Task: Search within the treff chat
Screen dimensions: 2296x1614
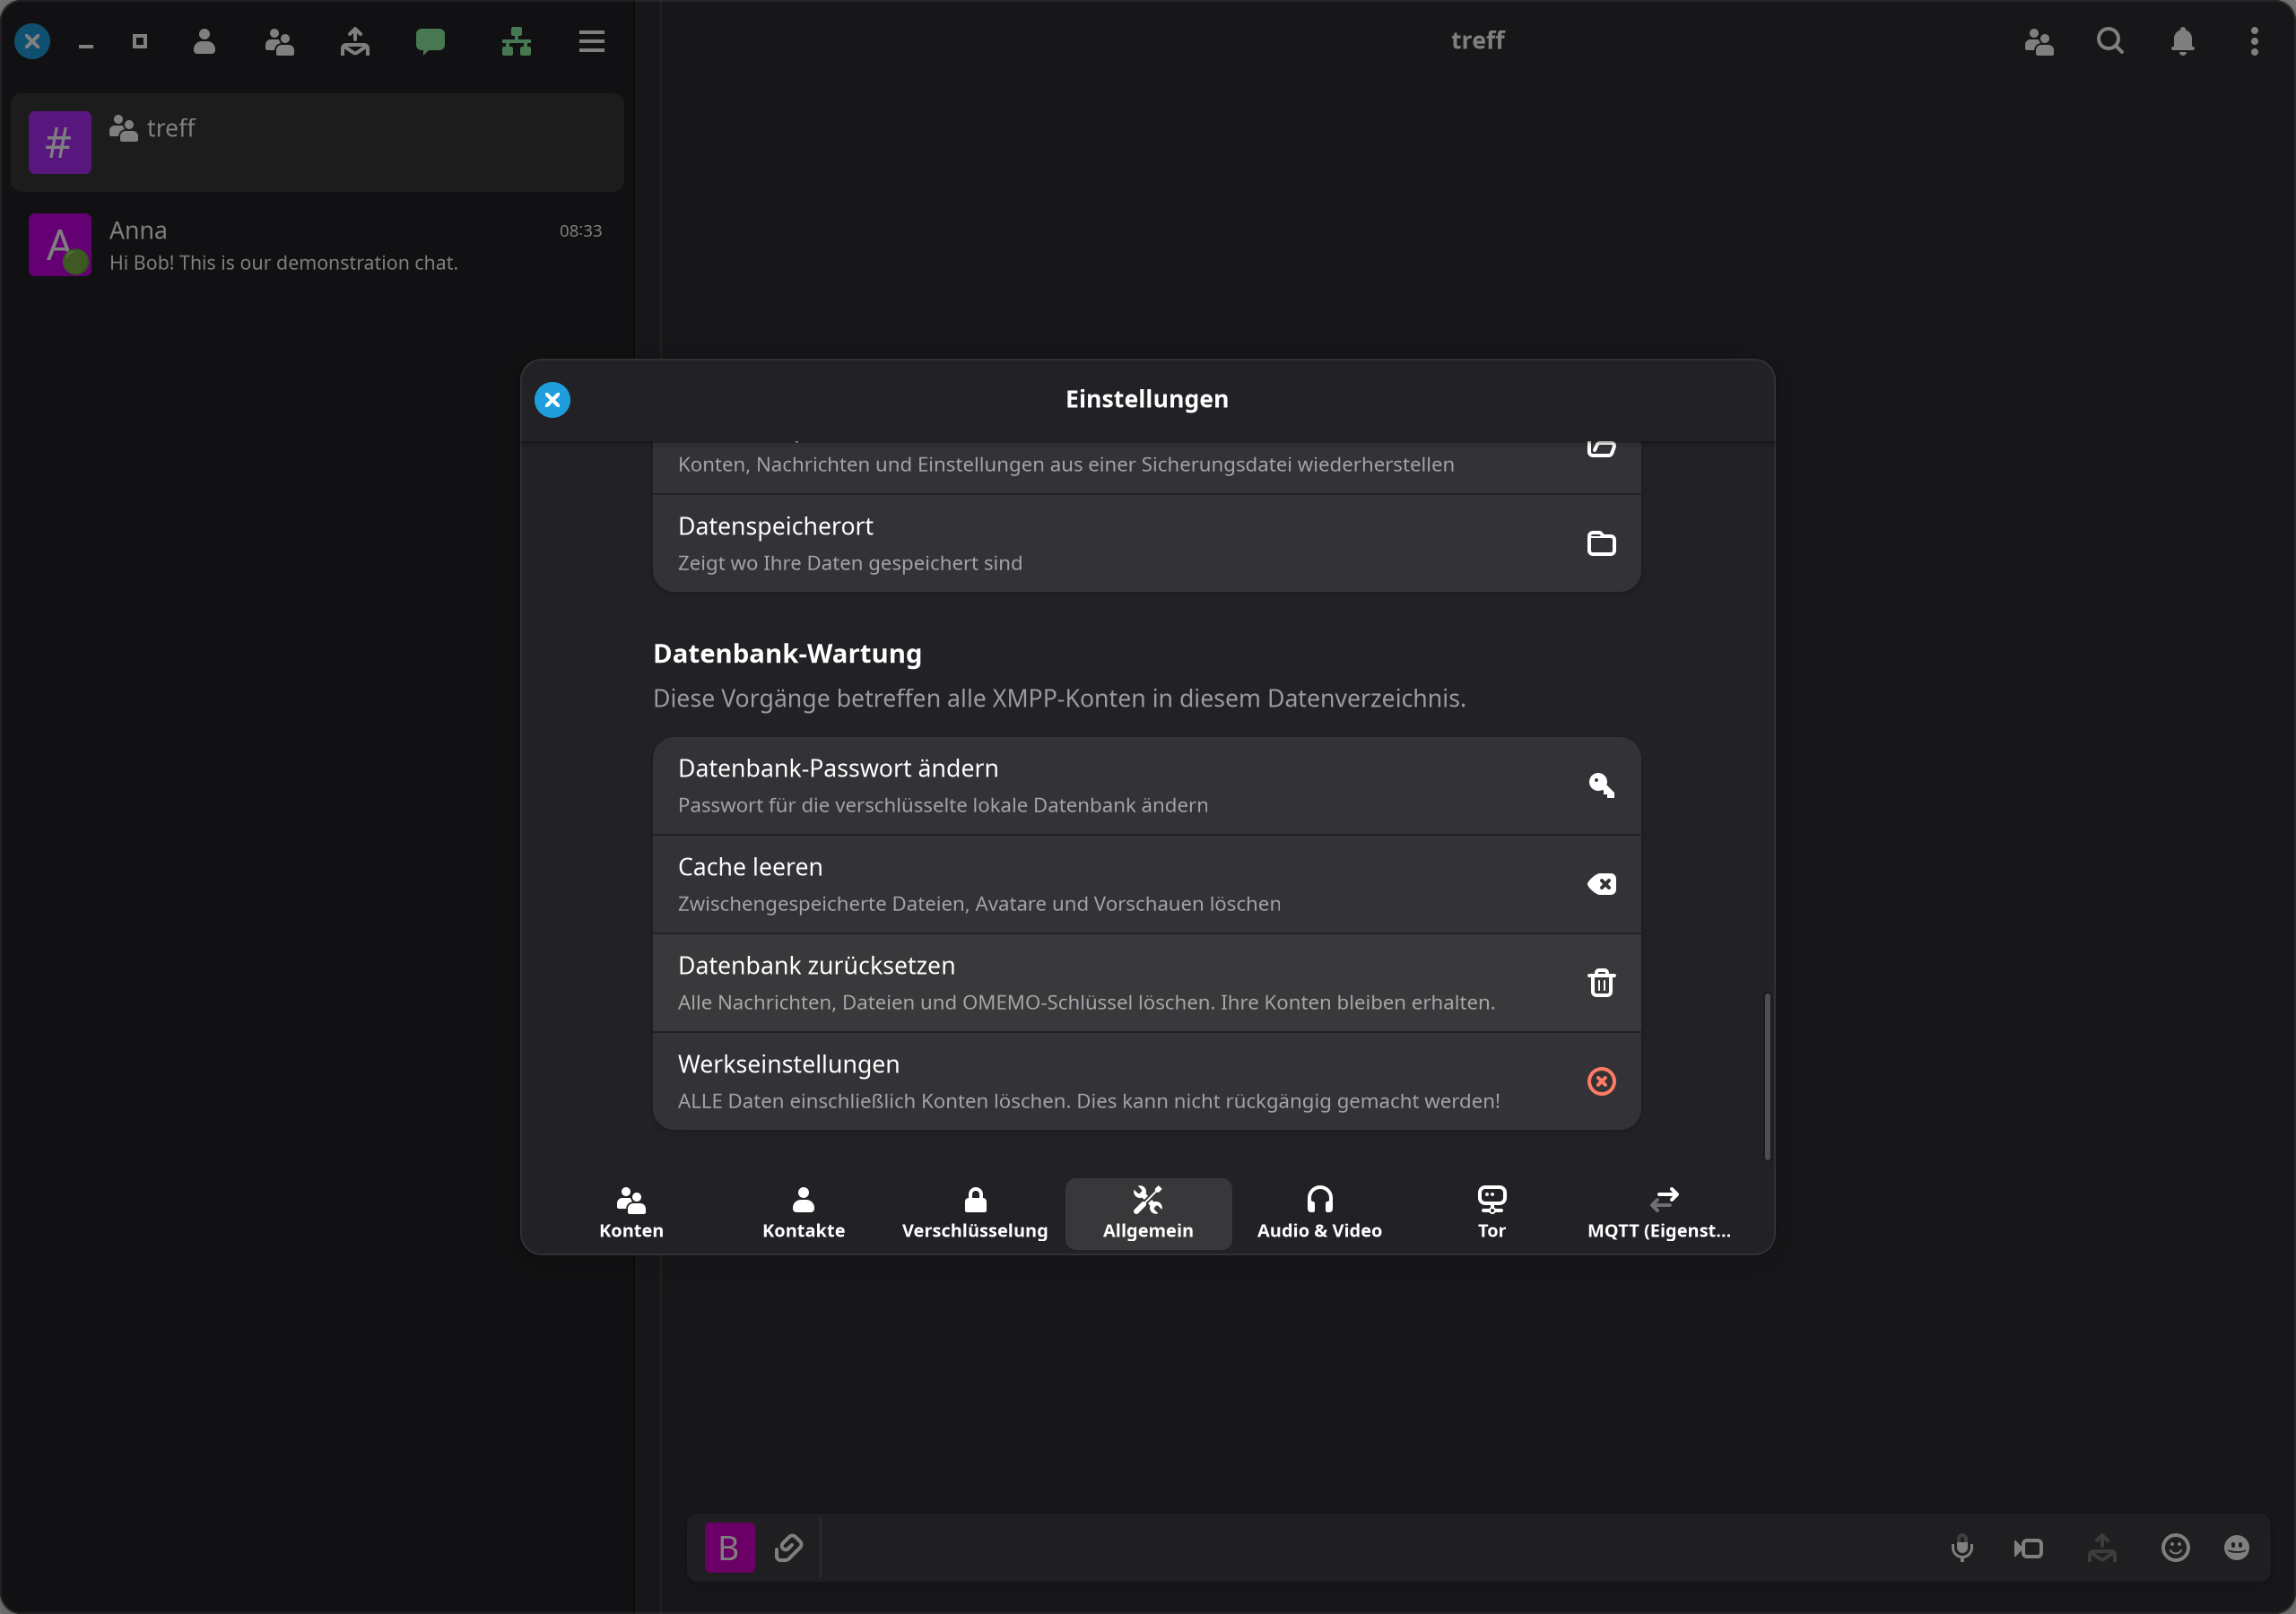Action: click(2110, 41)
